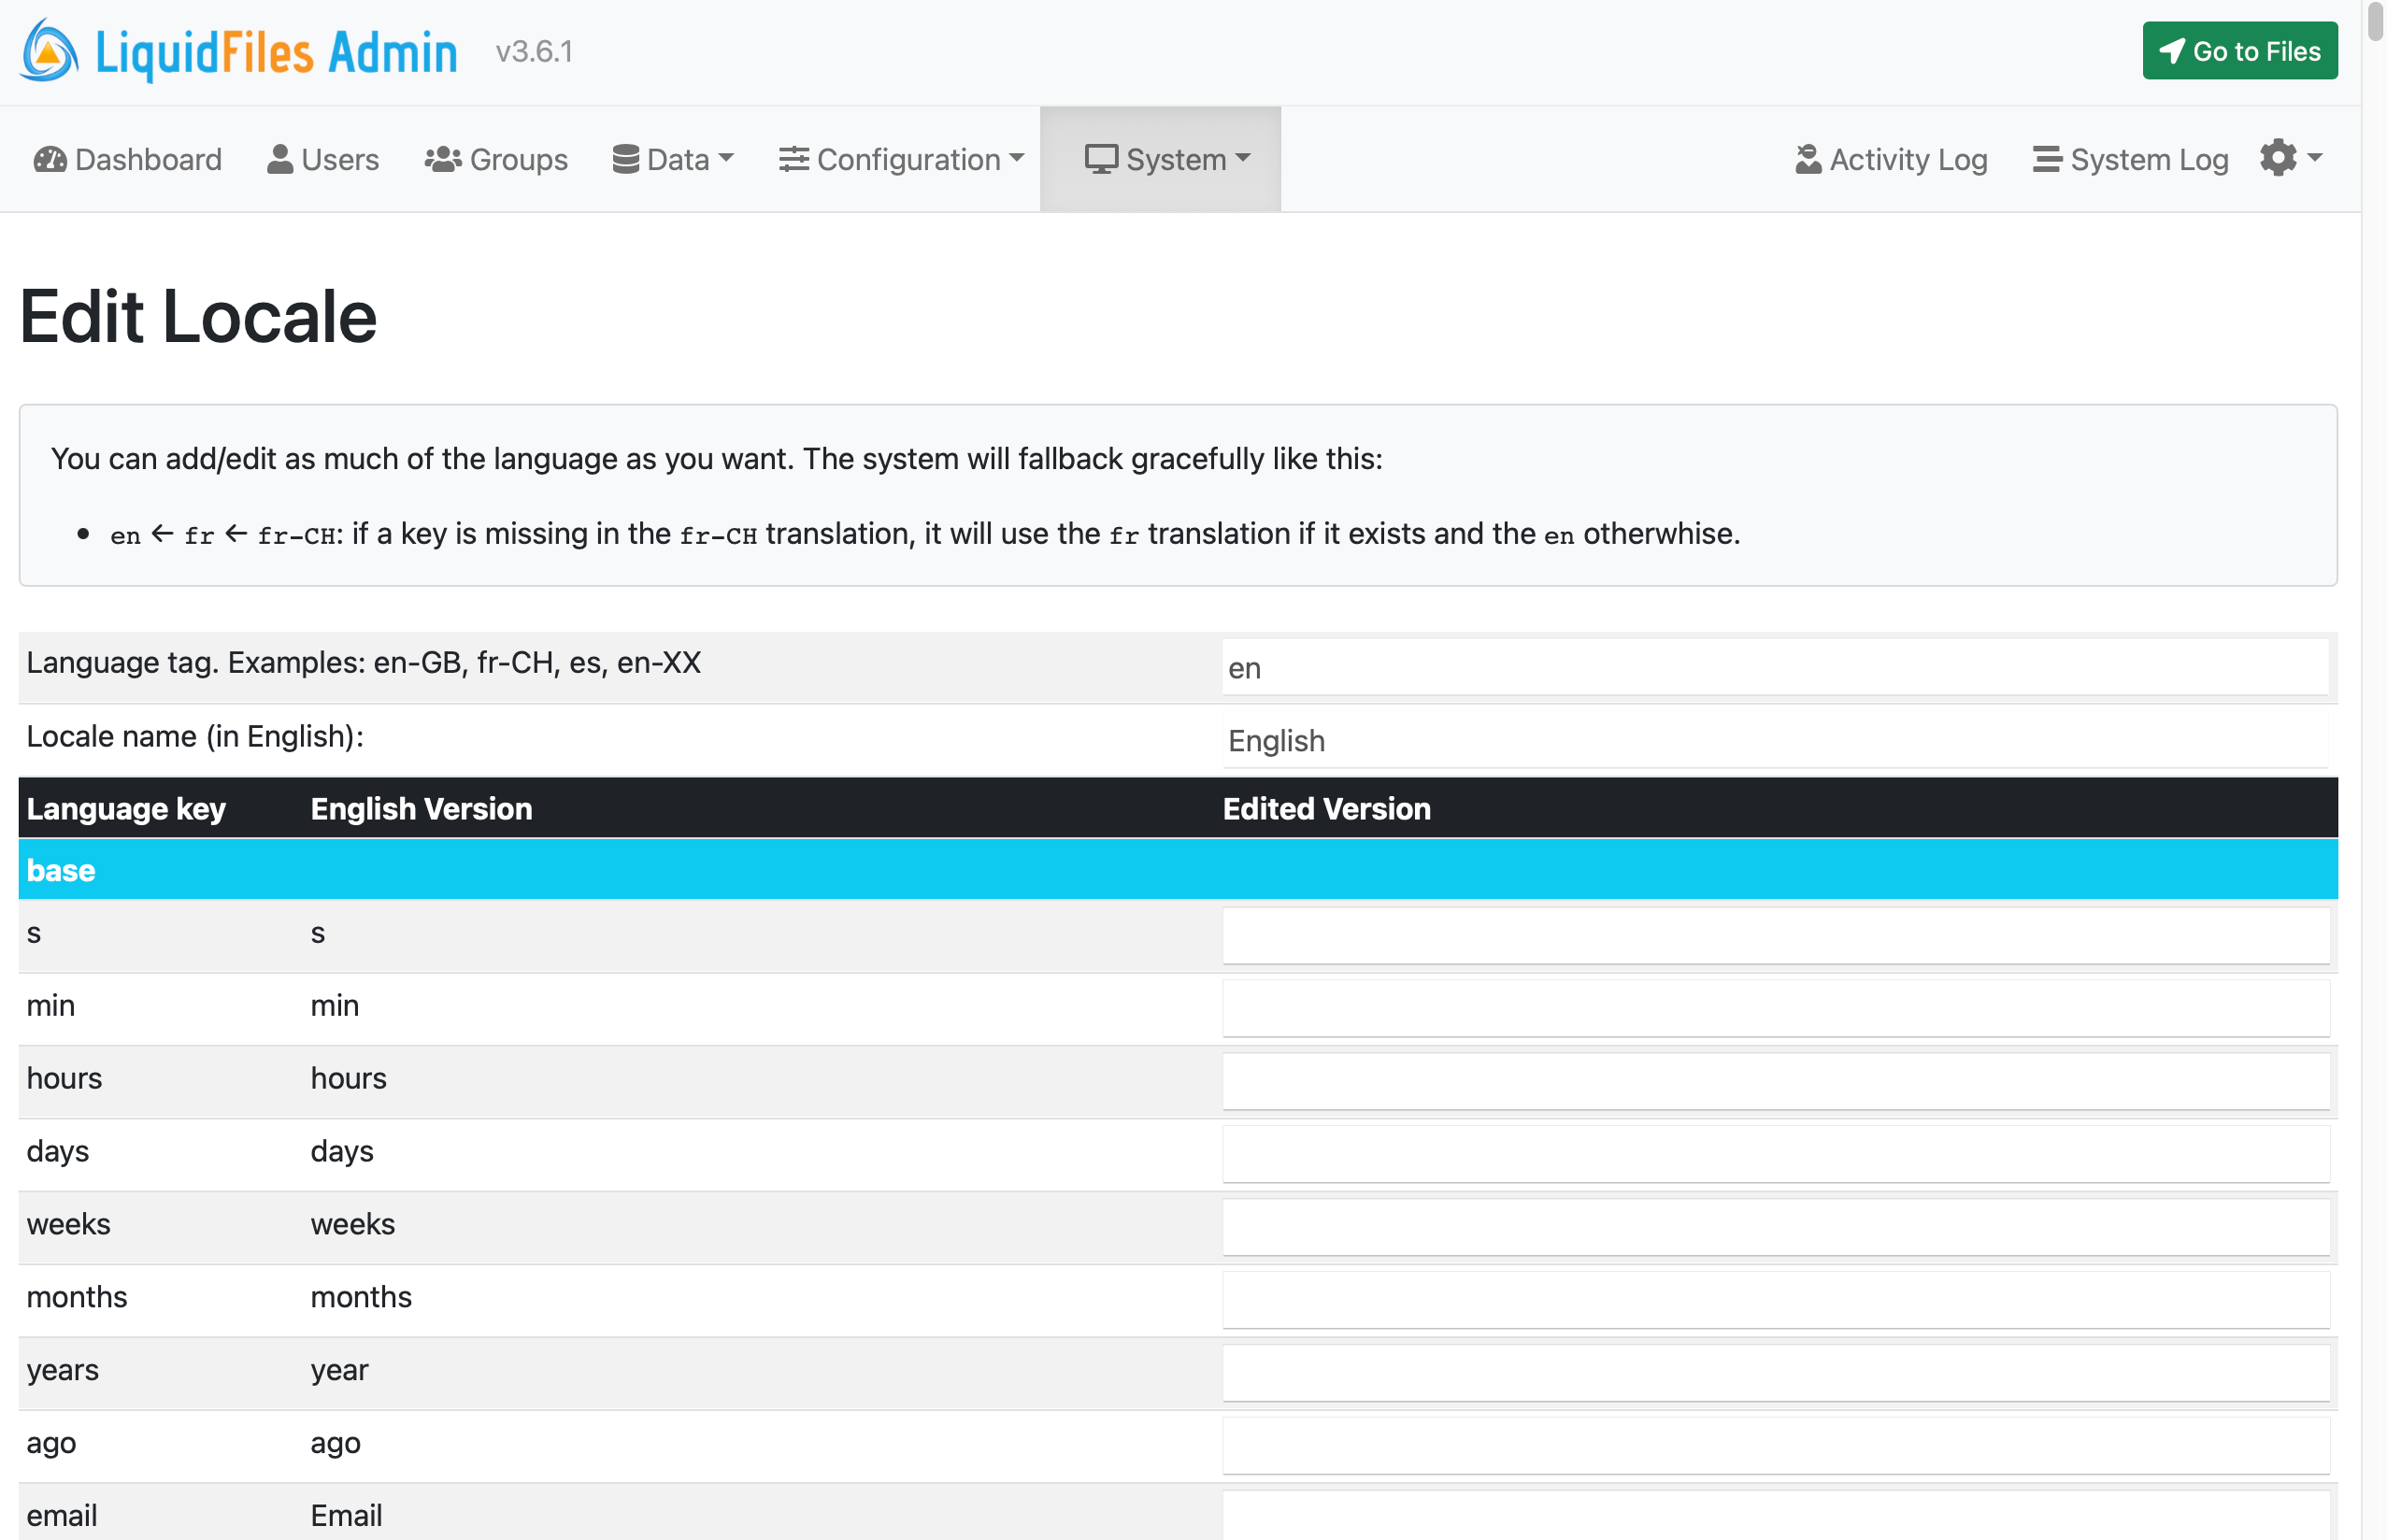Go to Activity Log page
Screen dimensions: 2387x1540
pos(1907,159)
